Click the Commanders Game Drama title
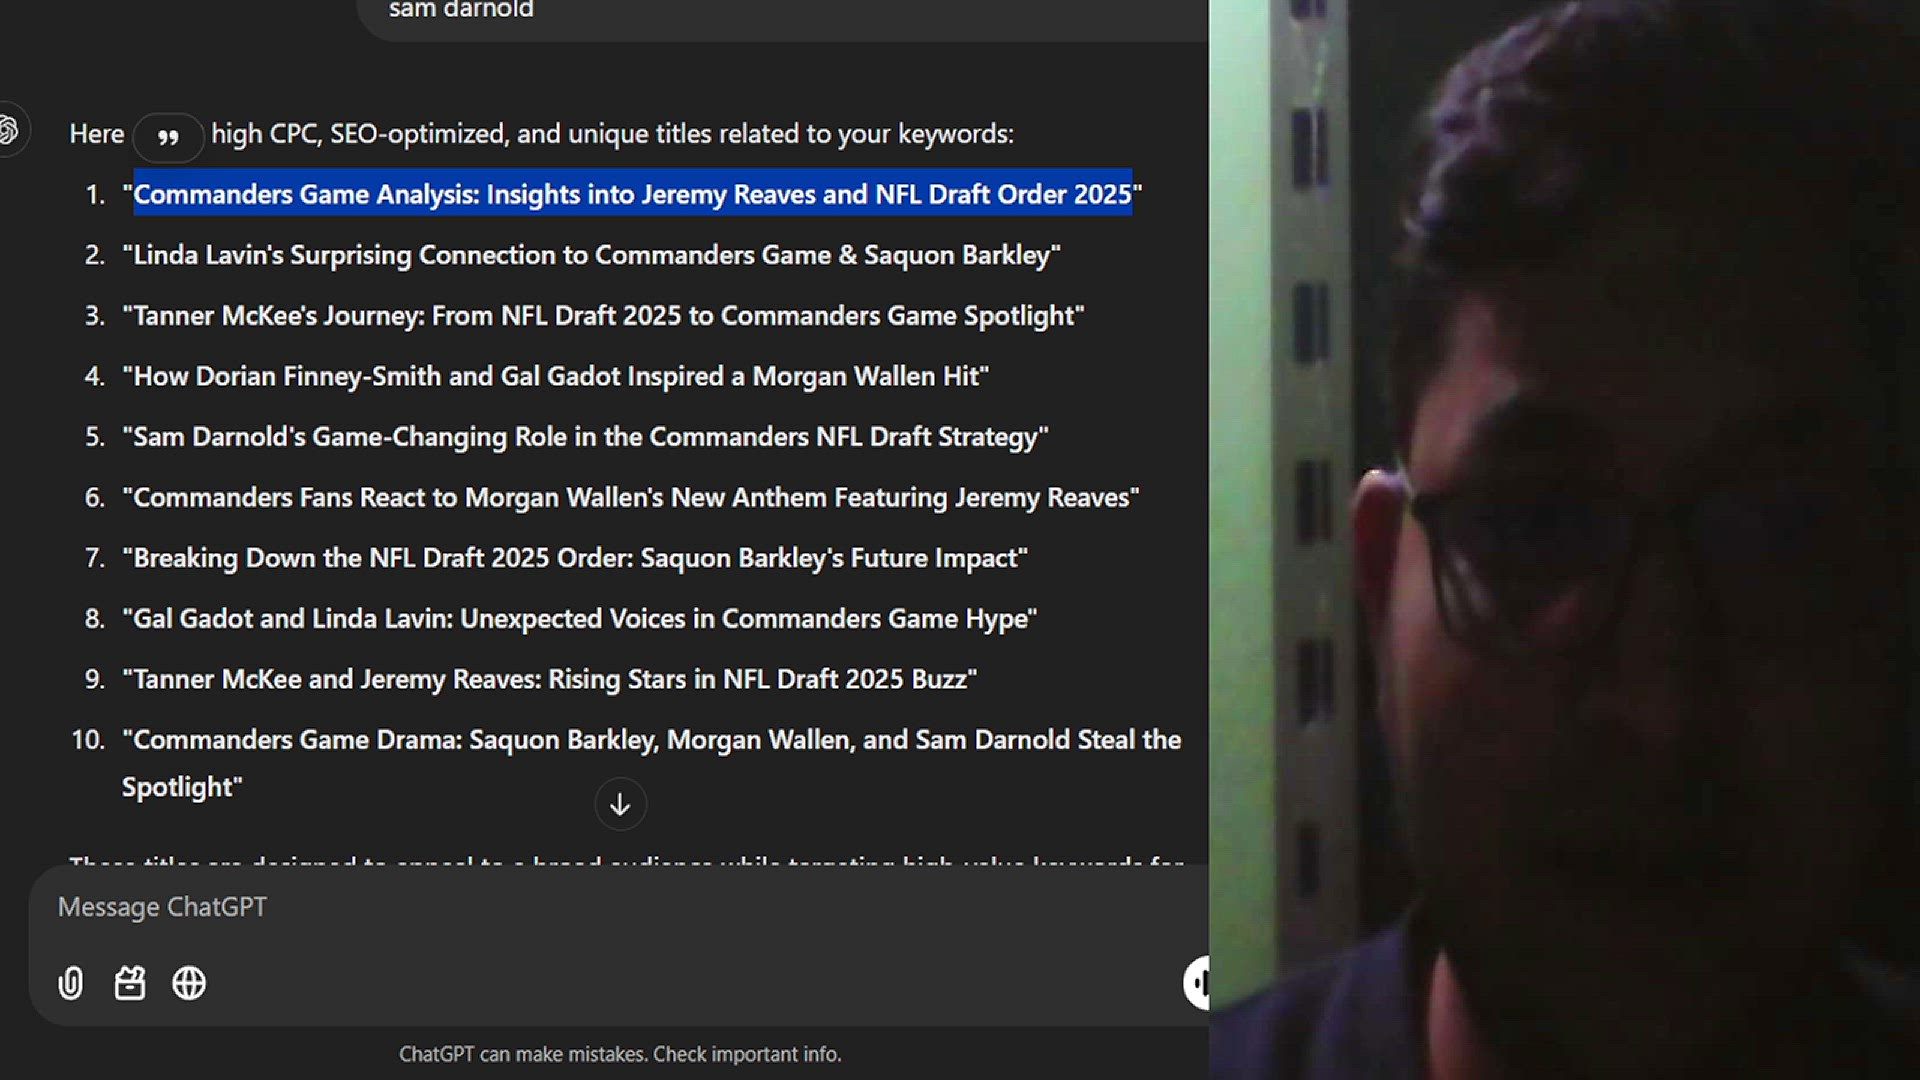The width and height of the screenshot is (1920, 1080). tap(650, 740)
